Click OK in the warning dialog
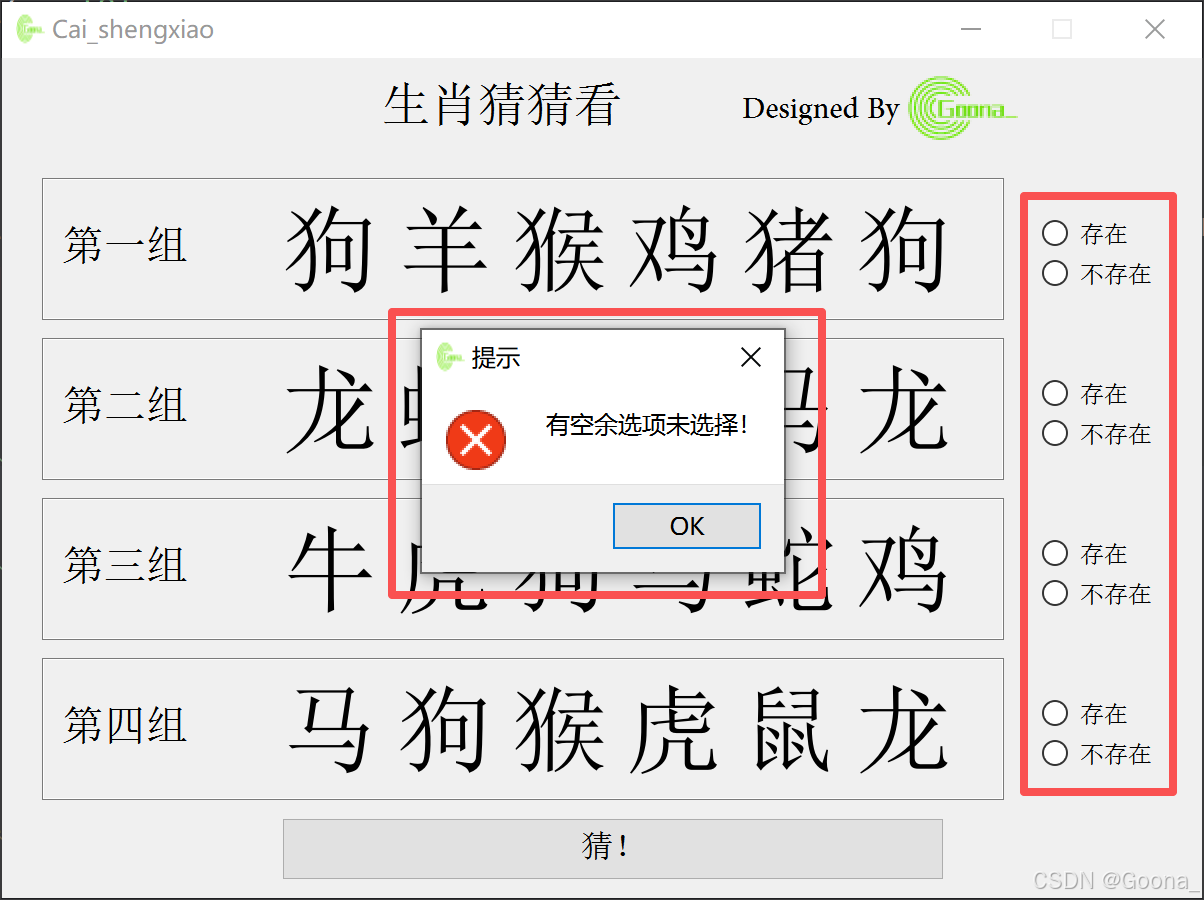1204x900 pixels. [x=687, y=526]
